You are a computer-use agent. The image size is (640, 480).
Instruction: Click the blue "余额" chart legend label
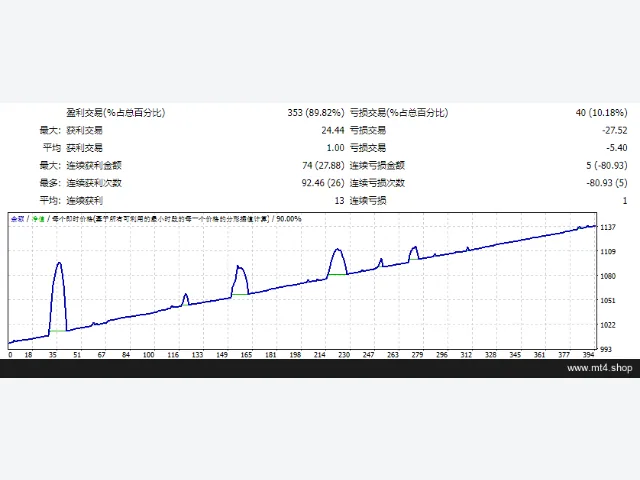pyautogui.click(x=18, y=219)
